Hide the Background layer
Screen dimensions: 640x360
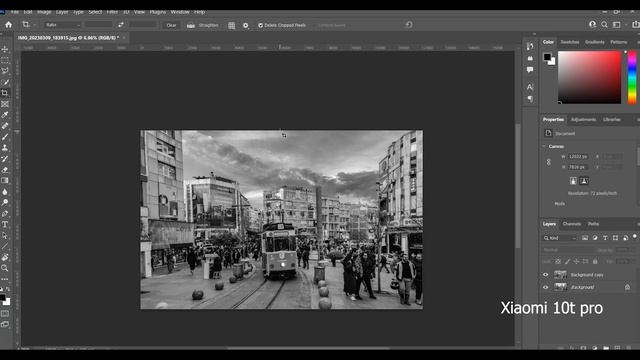pos(546,287)
